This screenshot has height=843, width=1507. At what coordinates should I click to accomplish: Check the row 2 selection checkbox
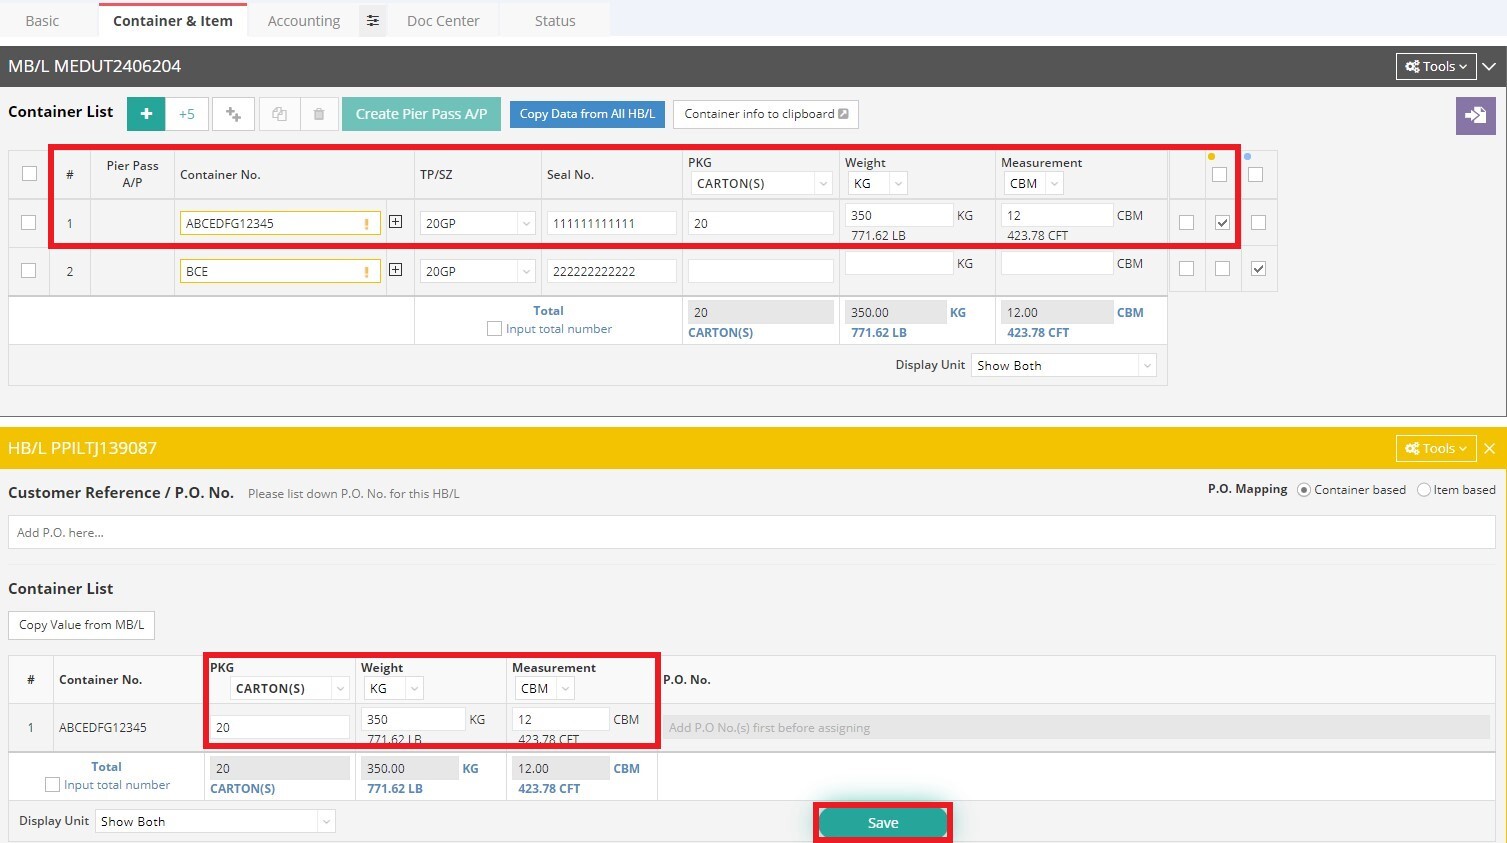(x=29, y=271)
